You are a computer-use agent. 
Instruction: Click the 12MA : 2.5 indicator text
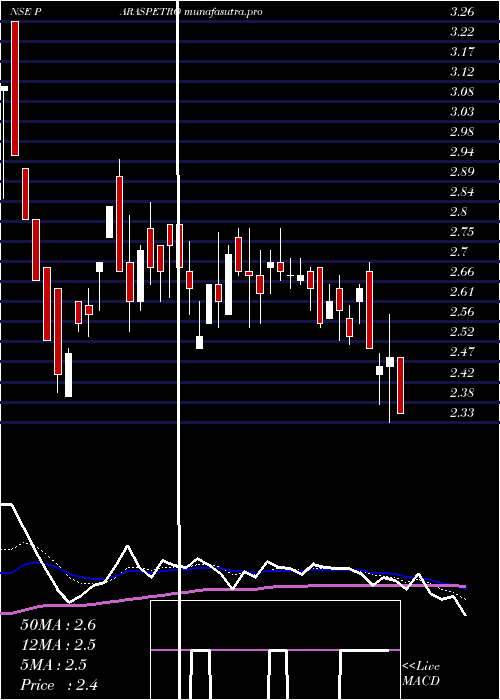tap(58, 645)
